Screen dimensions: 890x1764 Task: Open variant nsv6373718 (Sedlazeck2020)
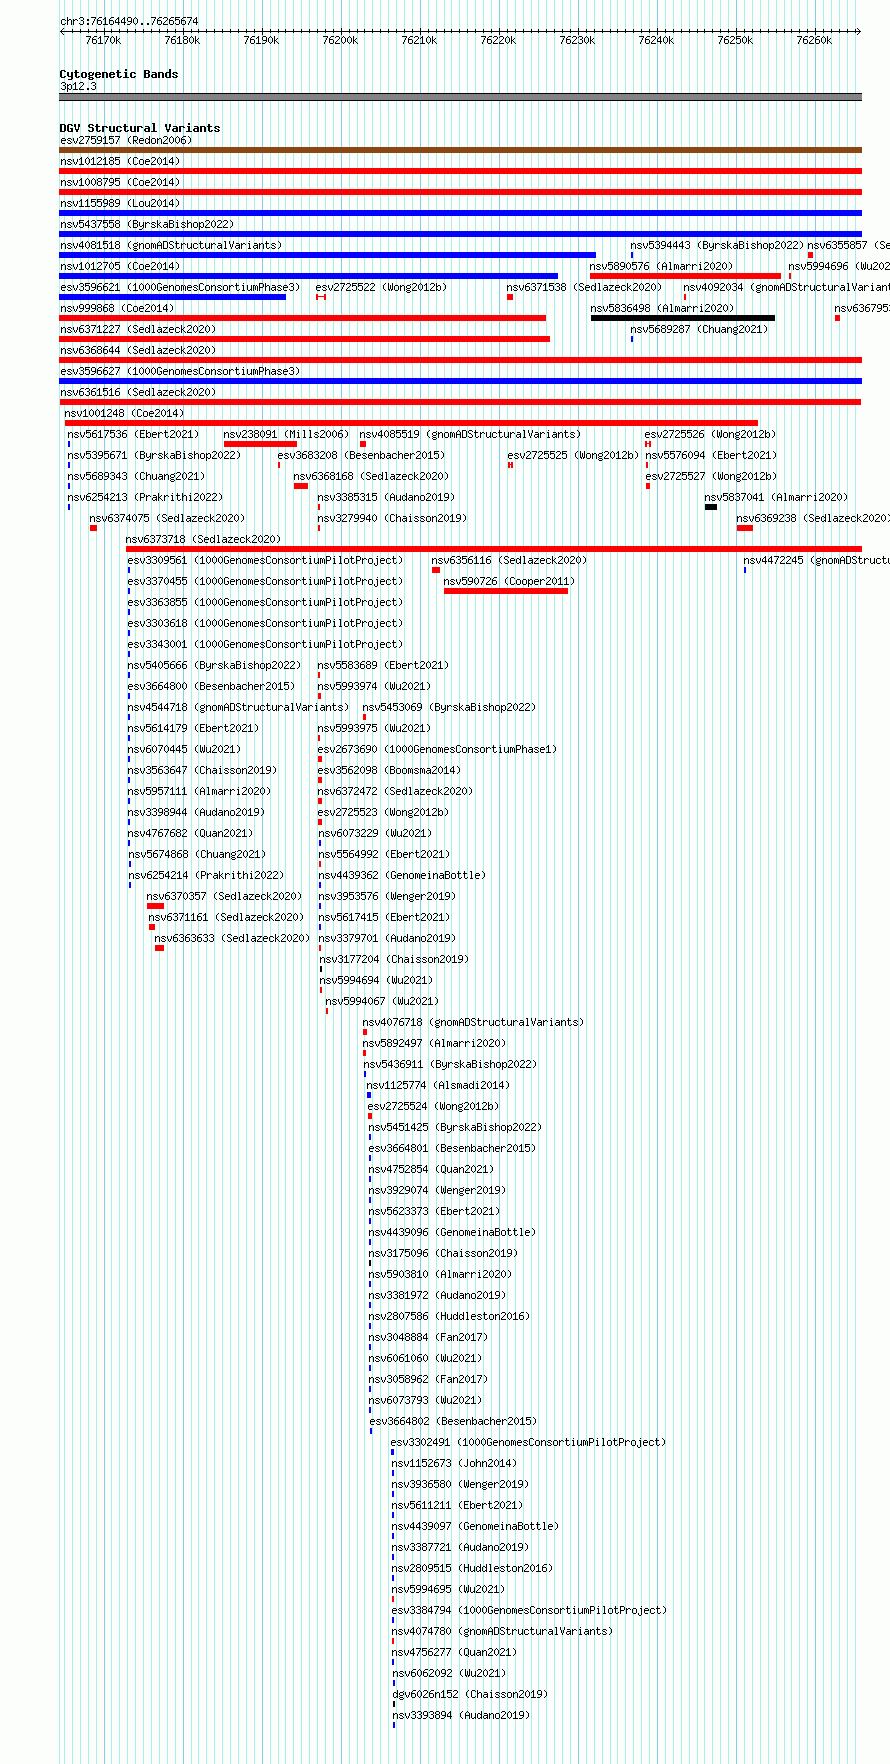pyautogui.click(x=204, y=540)
